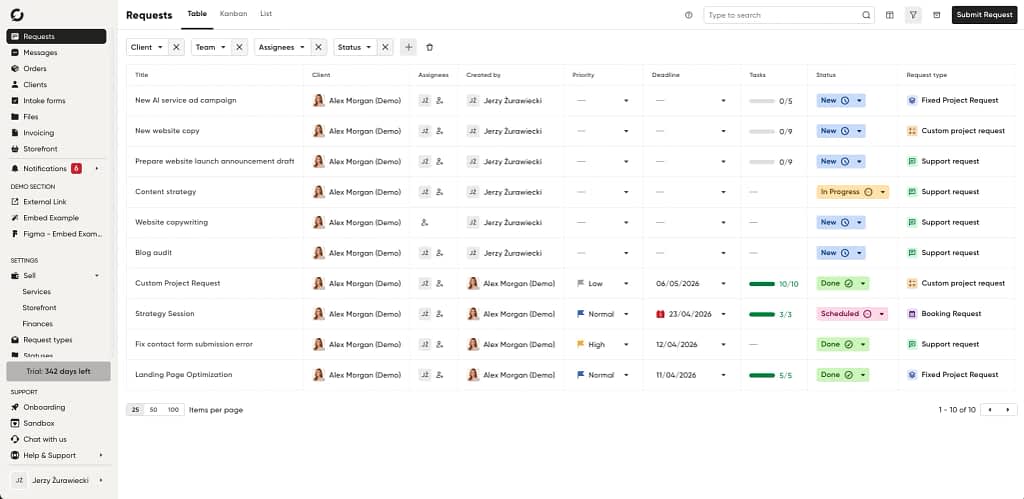Click the External Link icon
This screenshot has width=1024, height=499.
pos(15,202)
